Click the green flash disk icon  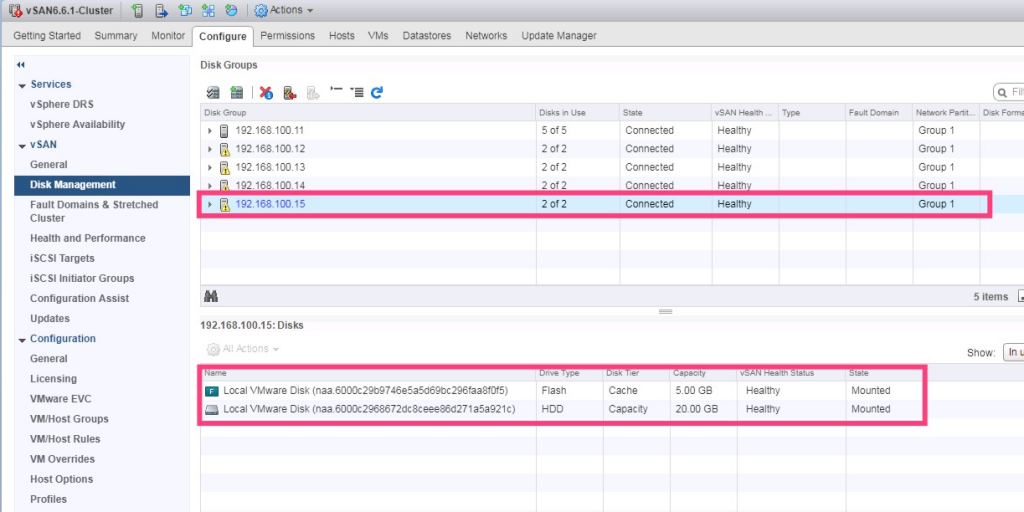tap(212, 391)
